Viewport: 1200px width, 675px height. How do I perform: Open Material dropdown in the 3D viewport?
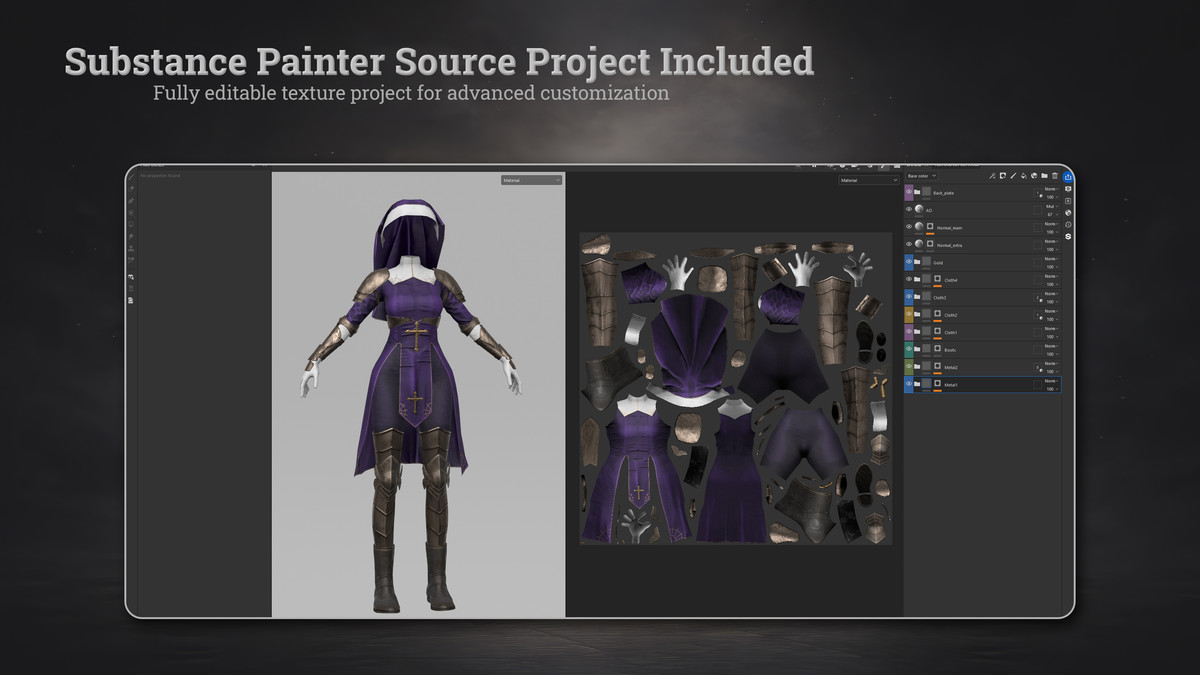(x=531, y=180)
